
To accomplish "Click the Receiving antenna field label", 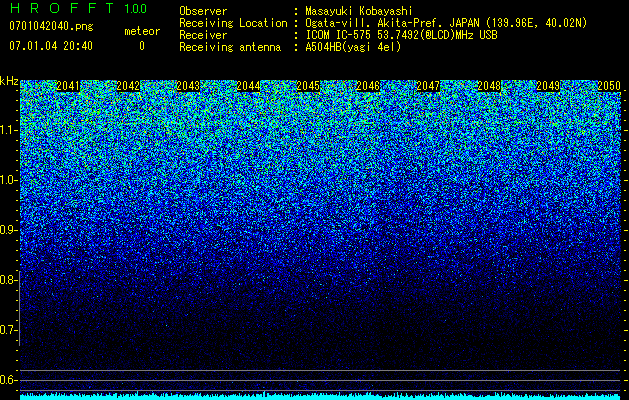I will coord(230,47).
